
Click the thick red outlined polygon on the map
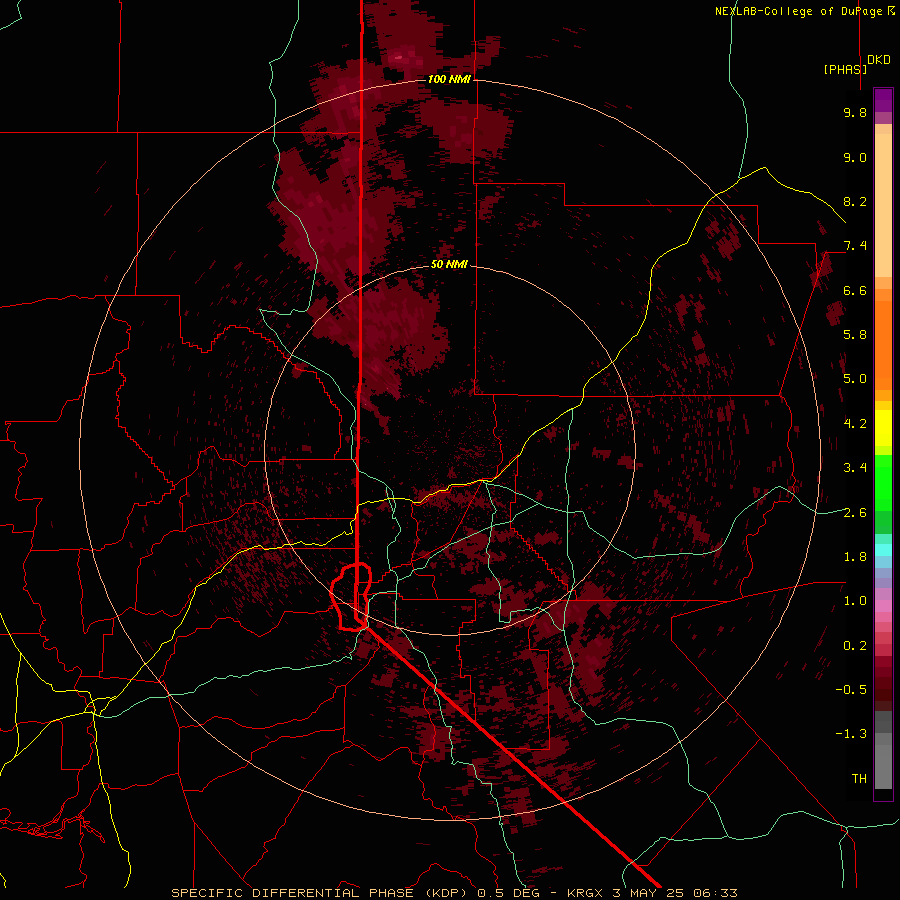351,597
